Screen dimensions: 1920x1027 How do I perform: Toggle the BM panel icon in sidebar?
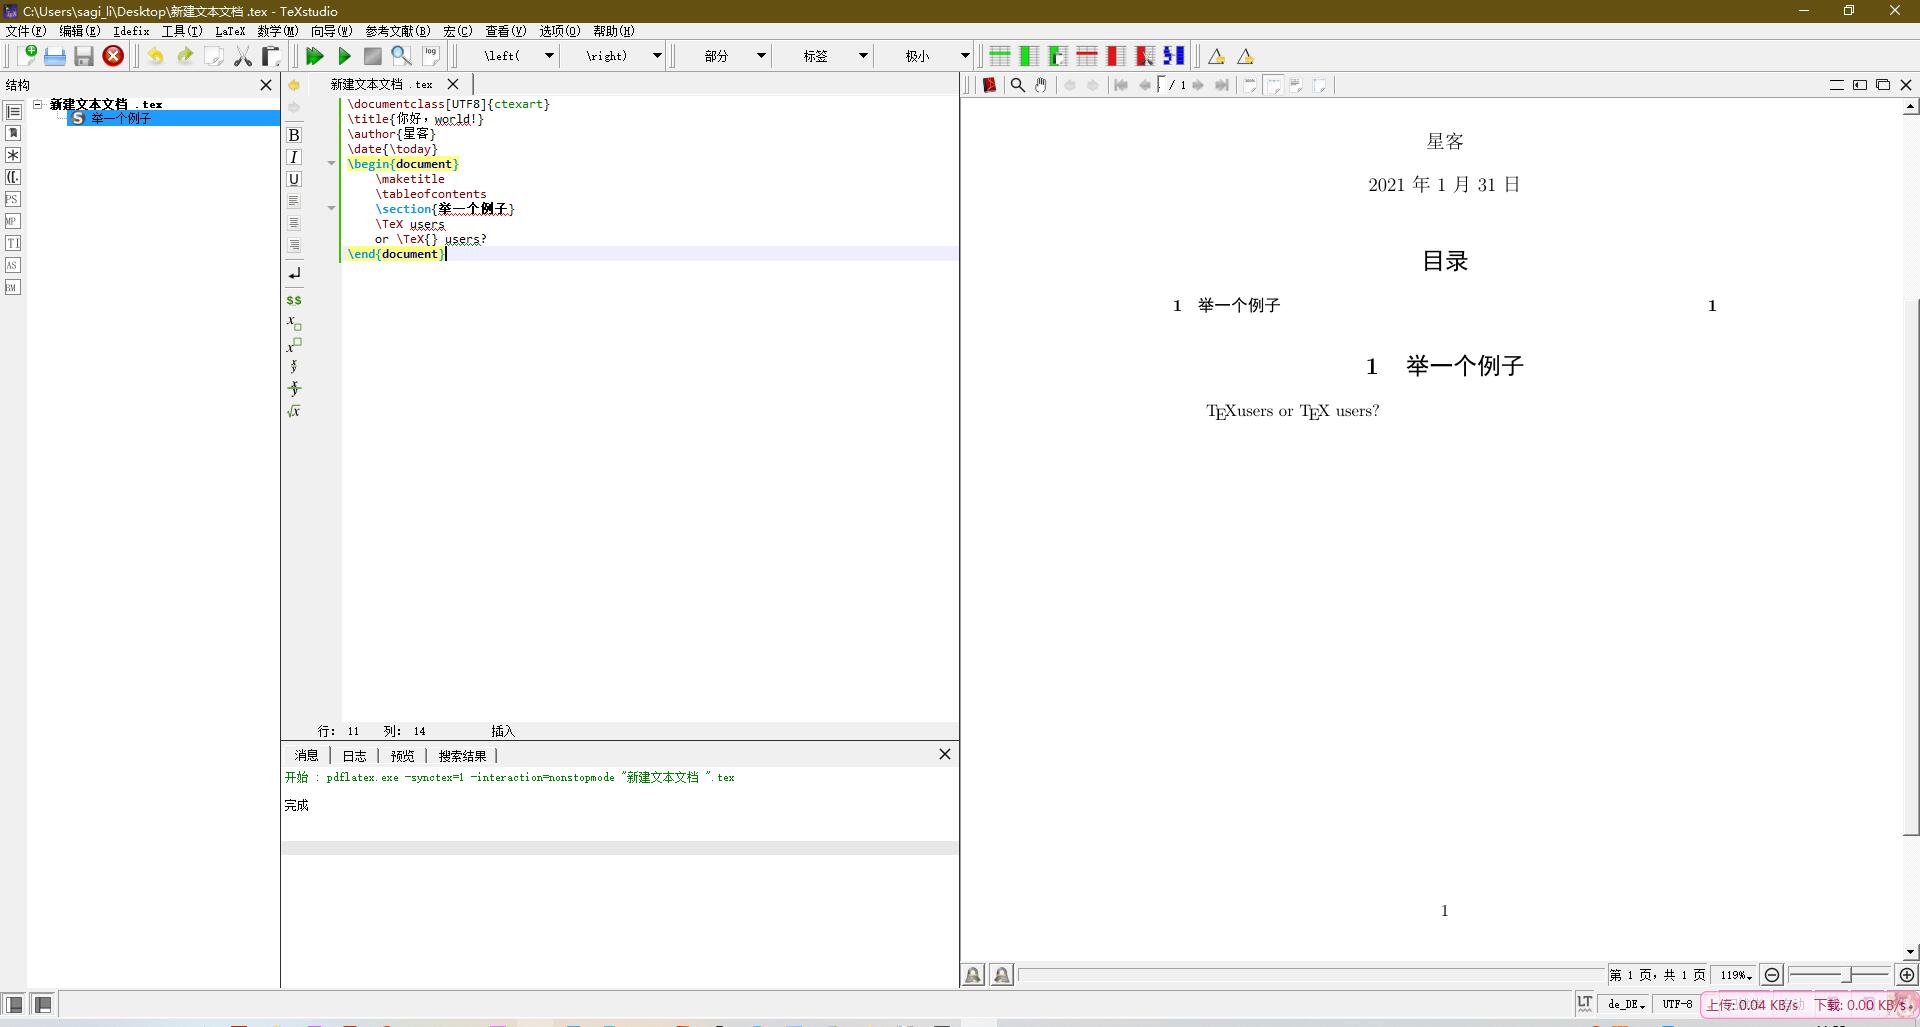[x=13, y=287]
